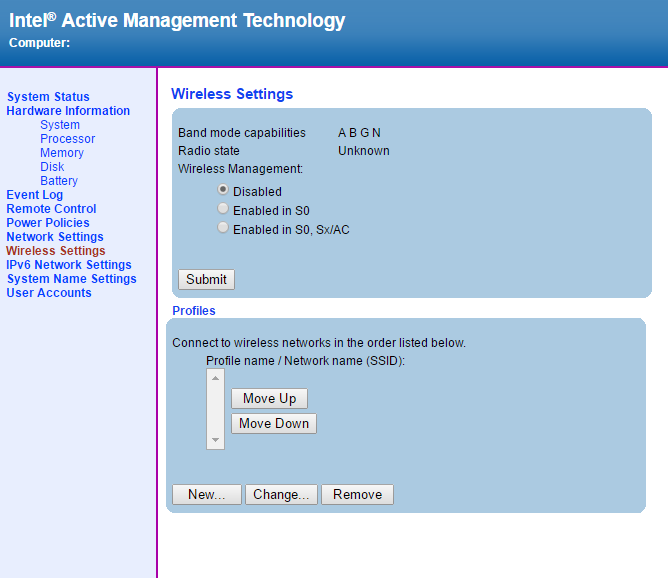Click the Remove profile button
Screen dimensions: 668x578
(357, 494)
